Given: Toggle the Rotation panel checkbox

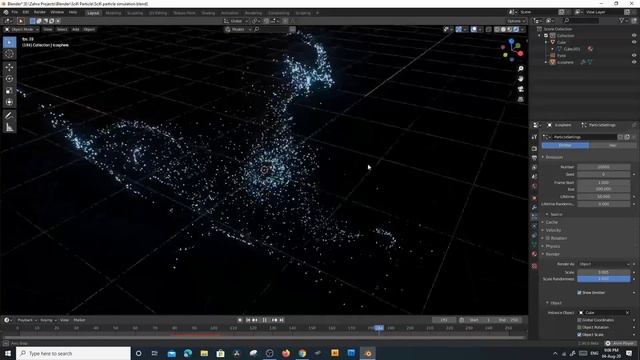Looking at the screenshot, I should [x=548, y=238].
